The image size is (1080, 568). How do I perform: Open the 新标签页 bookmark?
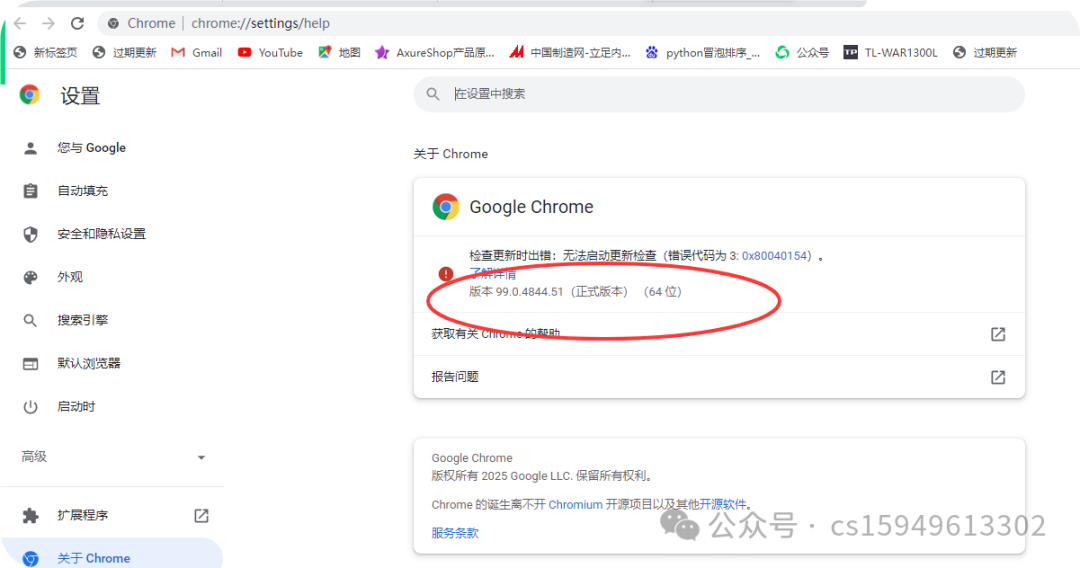point(45,52)
